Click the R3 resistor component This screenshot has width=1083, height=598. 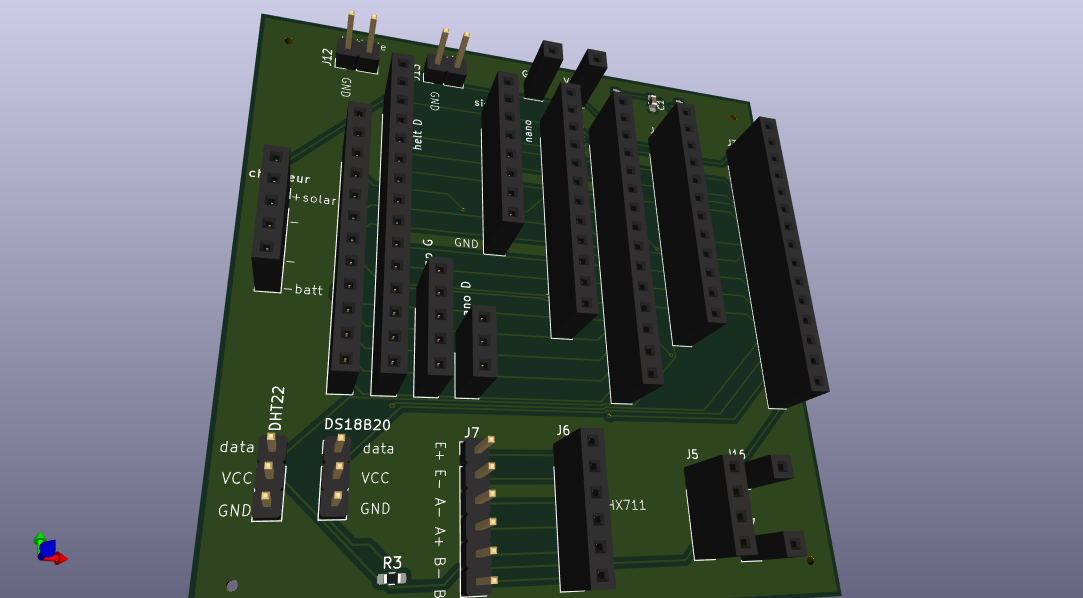pos(392,578)
